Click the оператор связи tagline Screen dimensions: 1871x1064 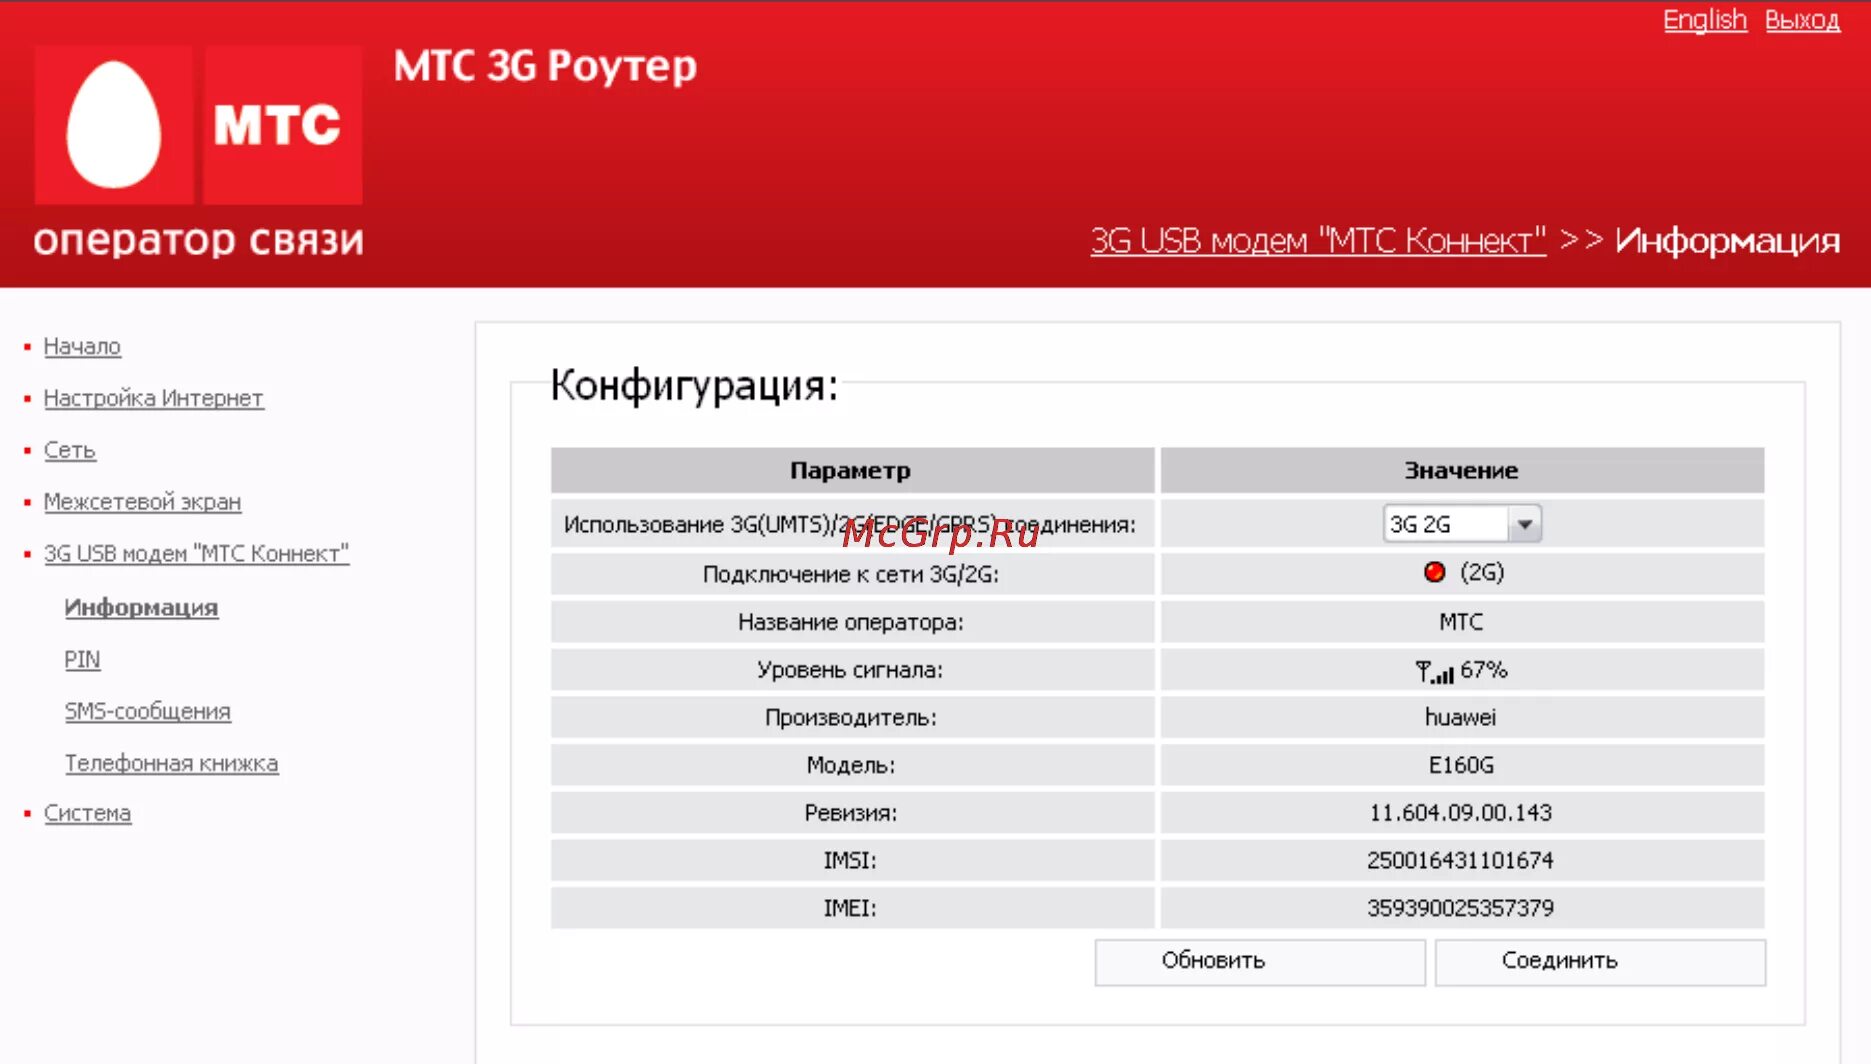pos(198,241)
